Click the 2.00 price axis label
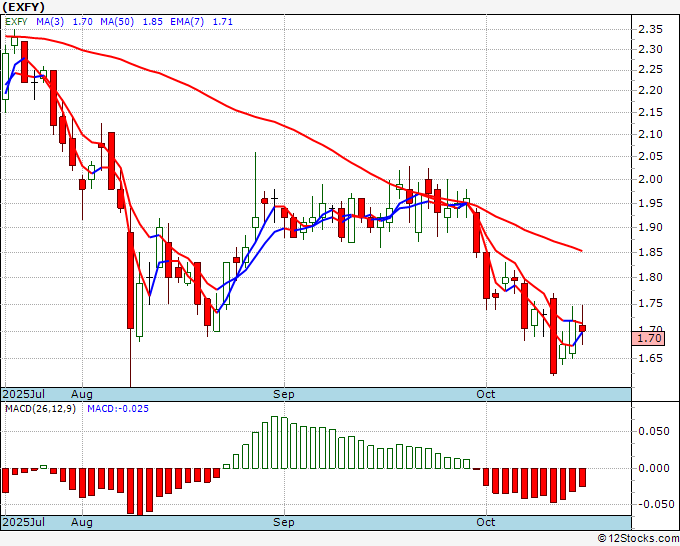This screenshot has height=546, width=680. (x=650, y=179)
